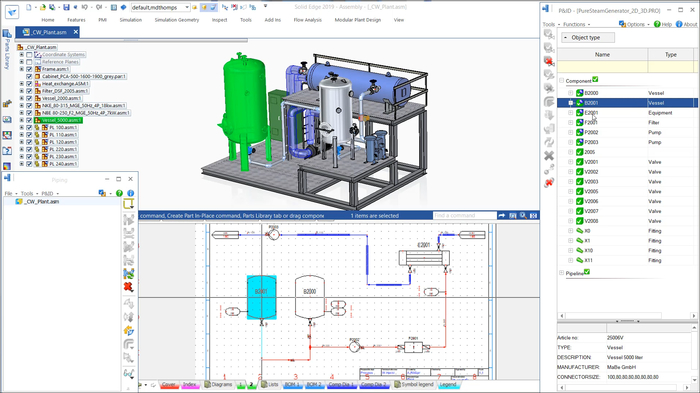Image resolution: width=700 pixels, height=393 pixels.
Task: Click the green Help icon in Piping panel
Action: 119,193
